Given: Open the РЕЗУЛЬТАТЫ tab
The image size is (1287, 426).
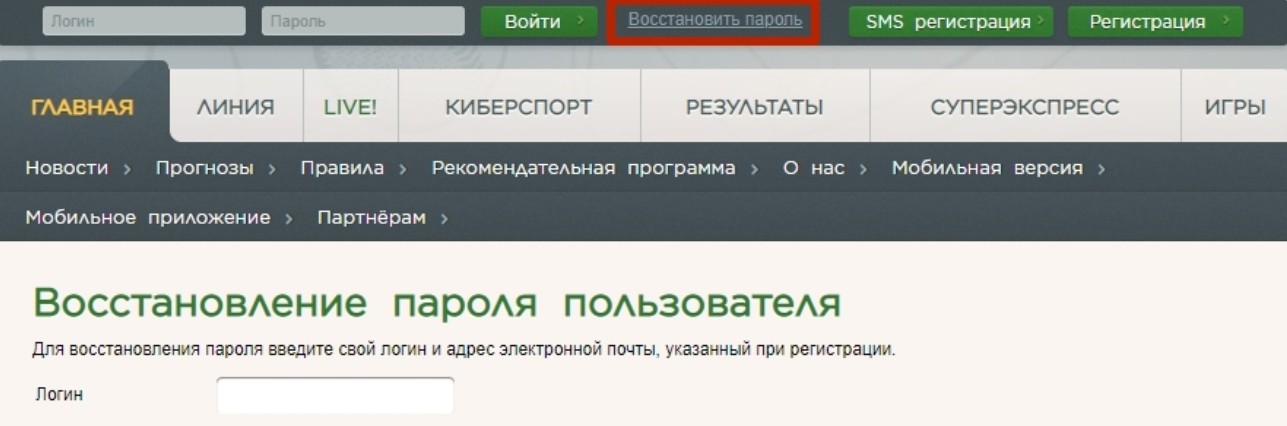Looking at the screenshot, I should click(754, 108).
